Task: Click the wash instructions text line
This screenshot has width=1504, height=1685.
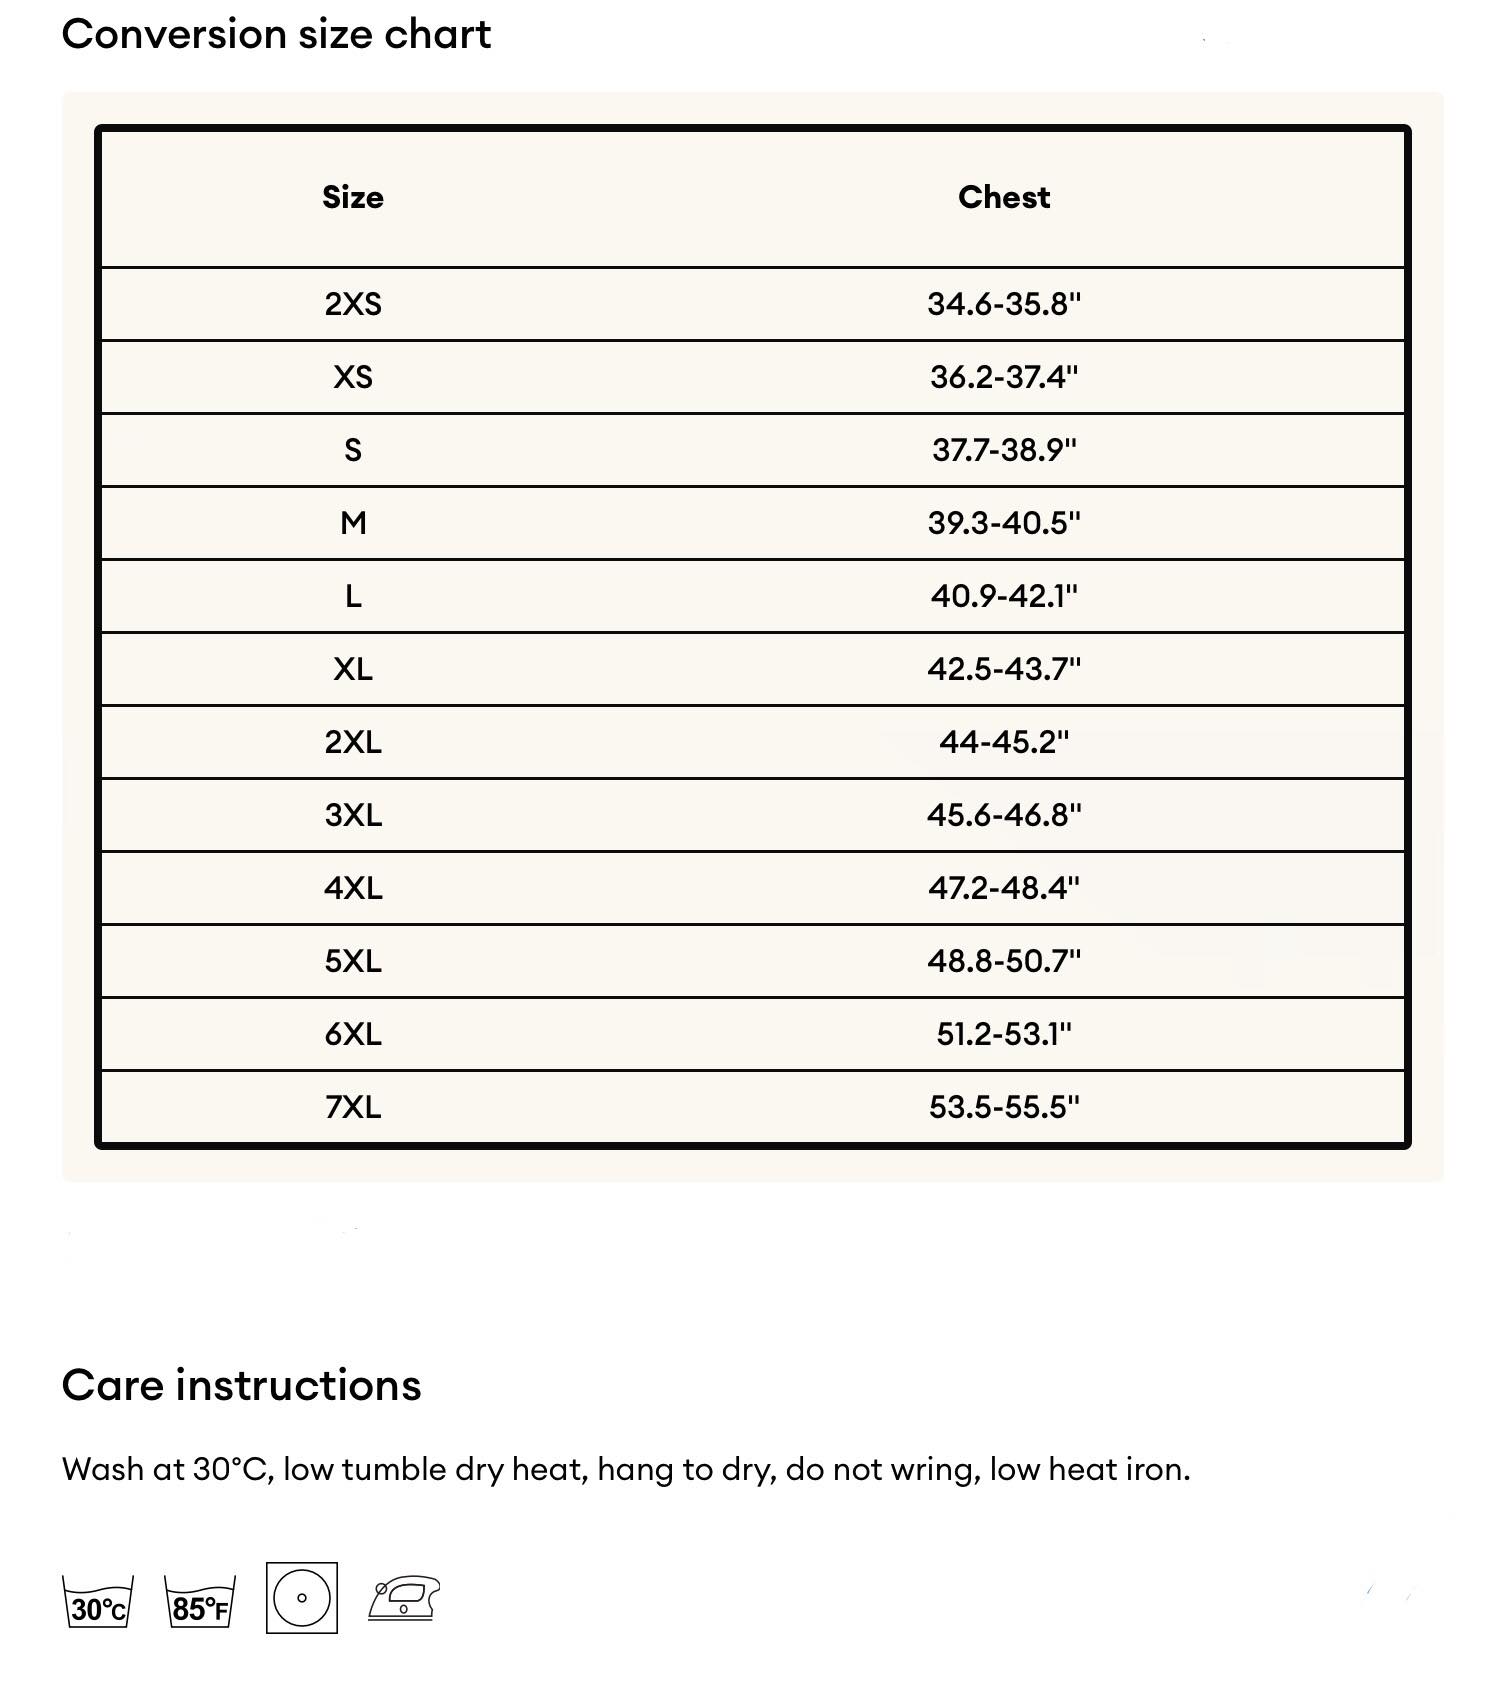Action: 626,1470
